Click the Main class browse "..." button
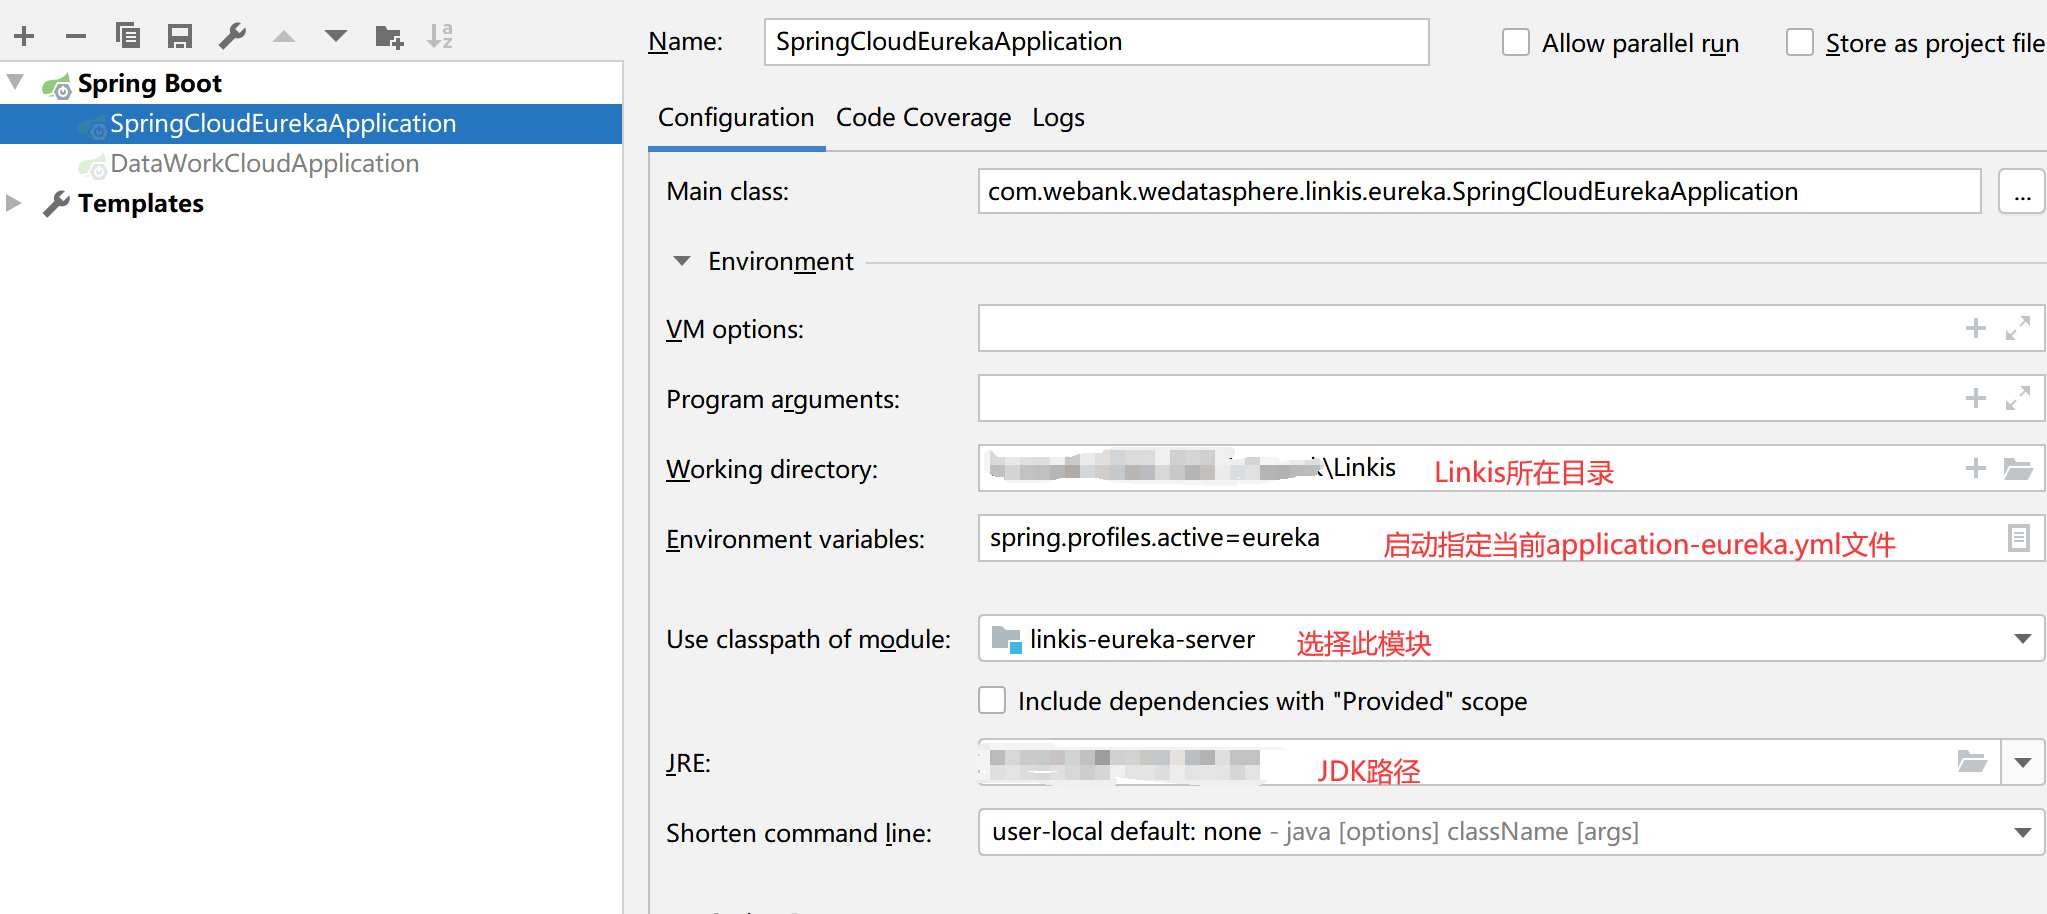2047x914 pixels. [x=2022, y=192]
